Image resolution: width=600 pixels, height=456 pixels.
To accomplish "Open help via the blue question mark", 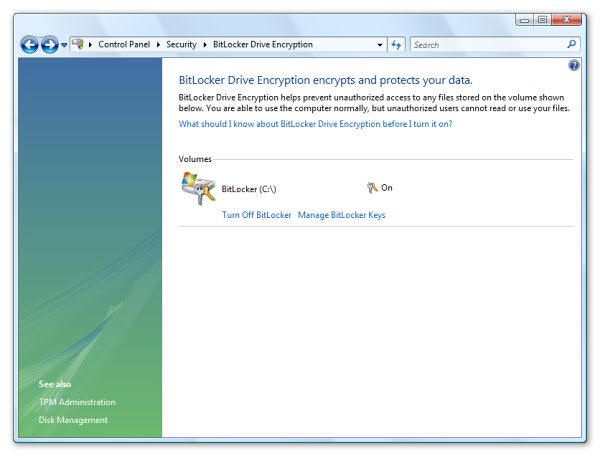I will 574,65.
